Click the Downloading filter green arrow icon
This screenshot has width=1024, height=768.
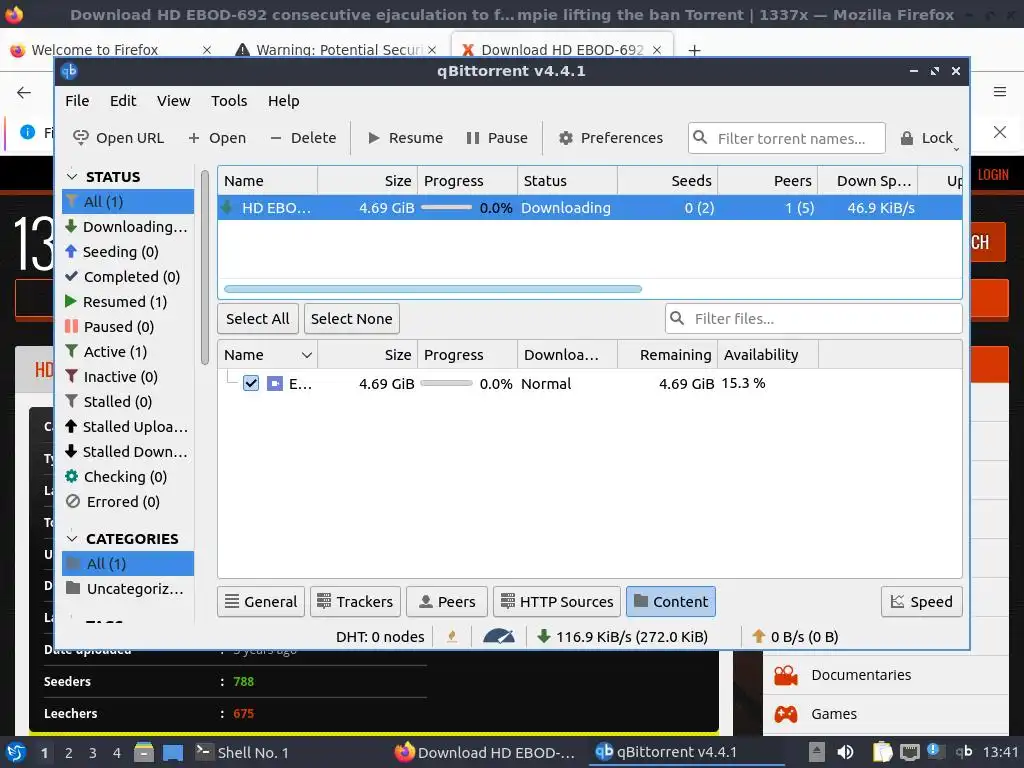71,227
